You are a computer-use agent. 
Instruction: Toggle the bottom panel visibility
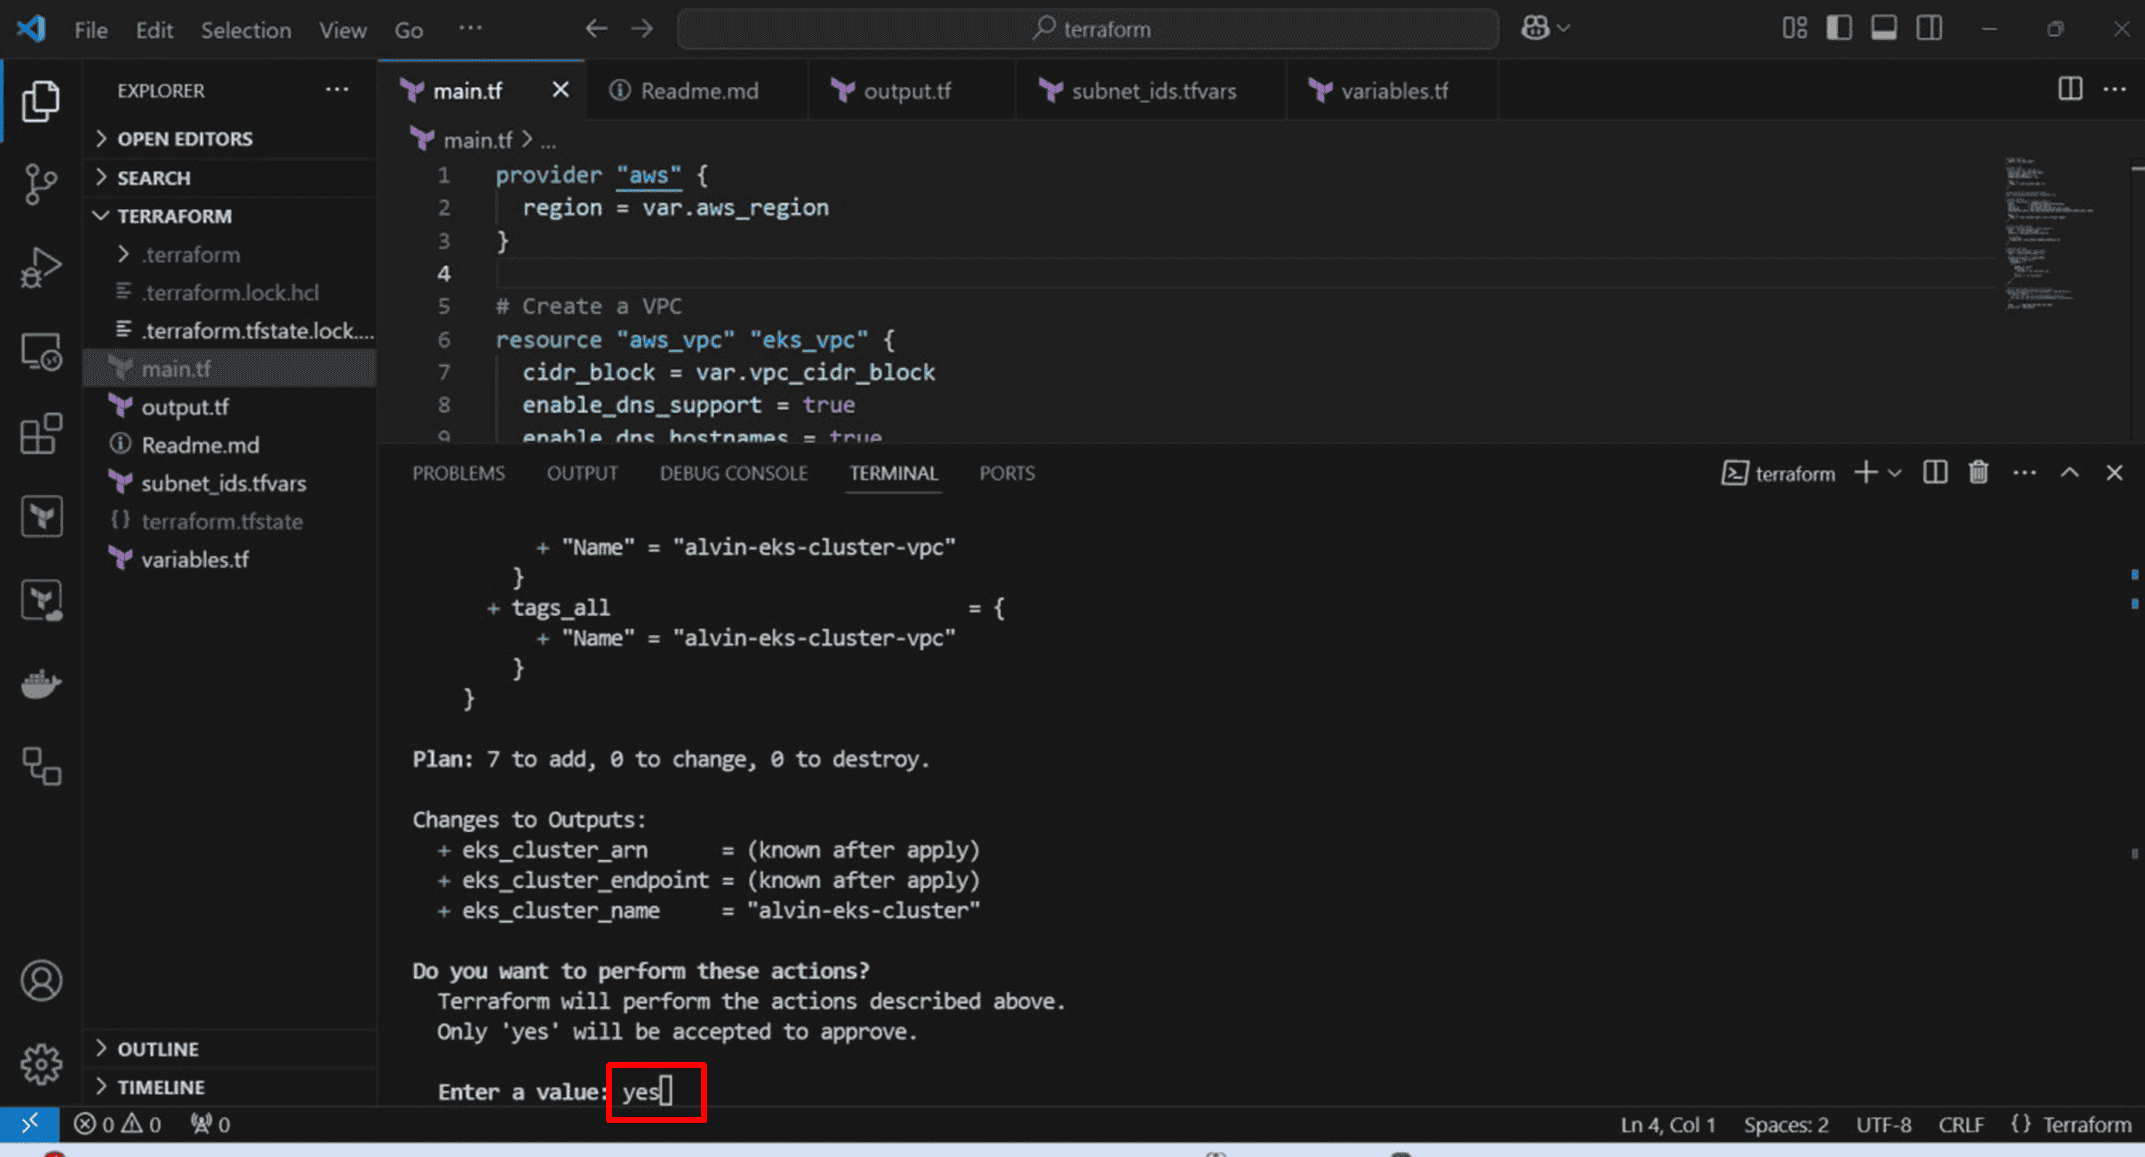(x=1884, y=28)
